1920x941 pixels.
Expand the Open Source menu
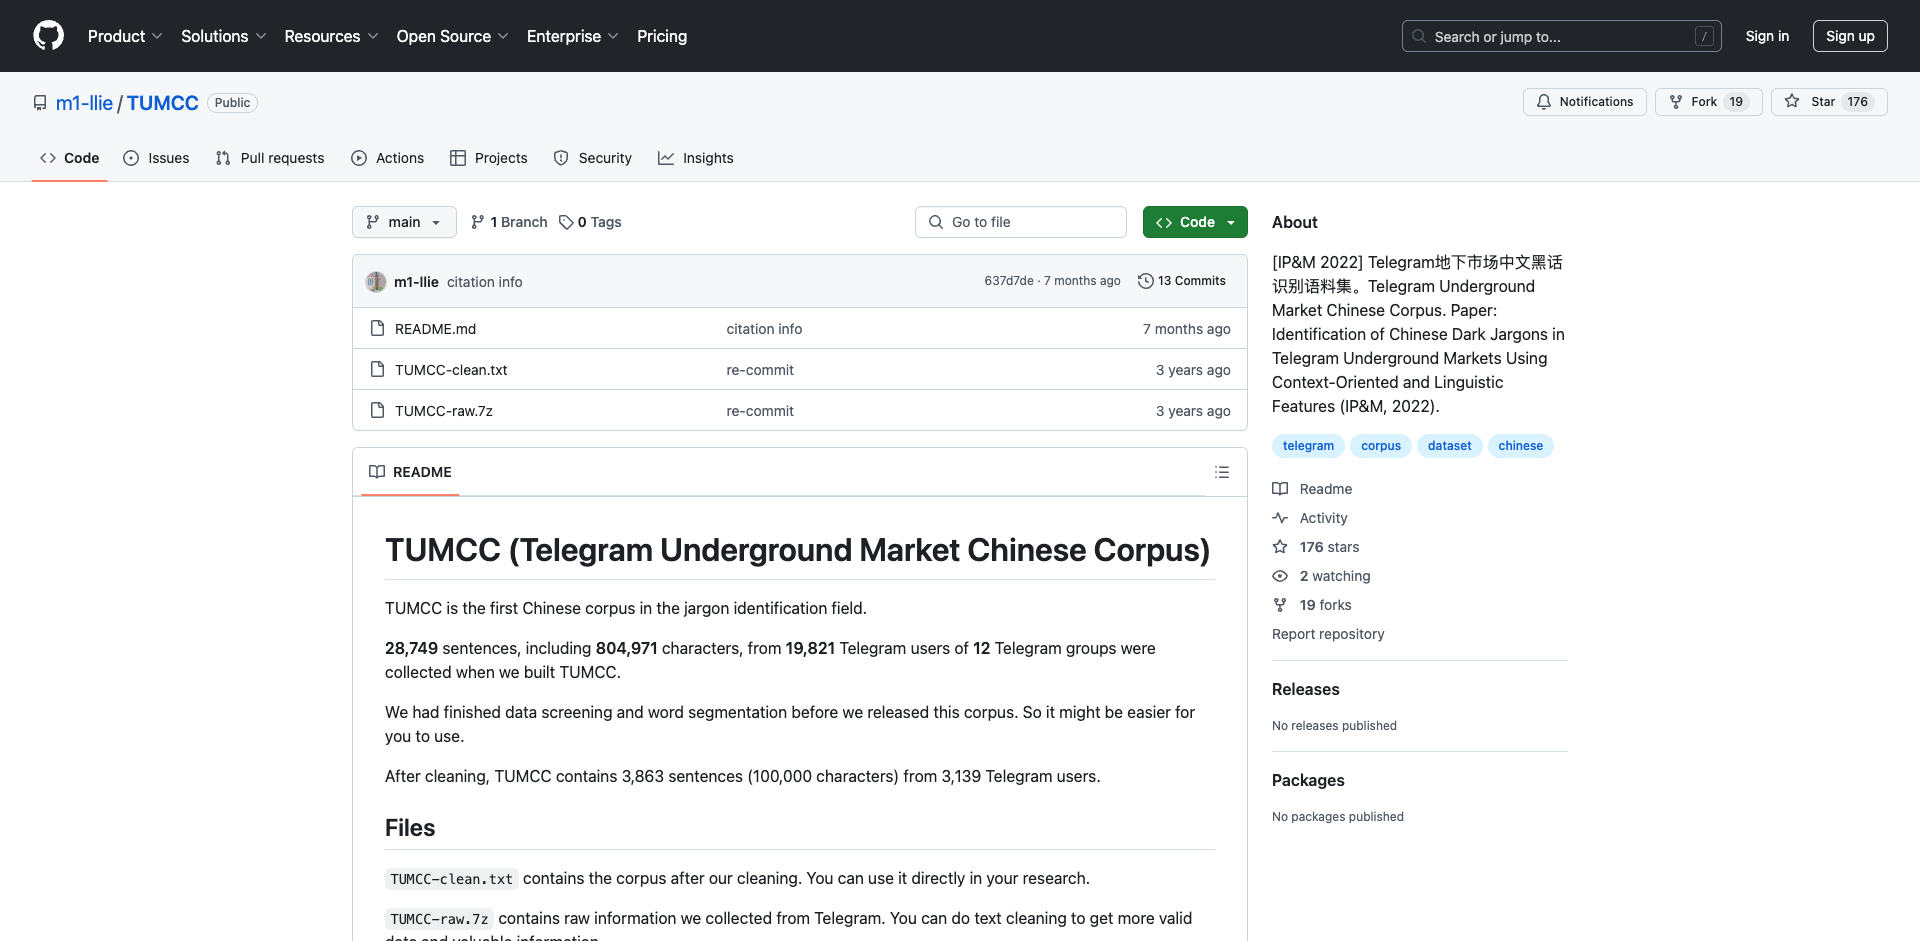tap(452, 36)
